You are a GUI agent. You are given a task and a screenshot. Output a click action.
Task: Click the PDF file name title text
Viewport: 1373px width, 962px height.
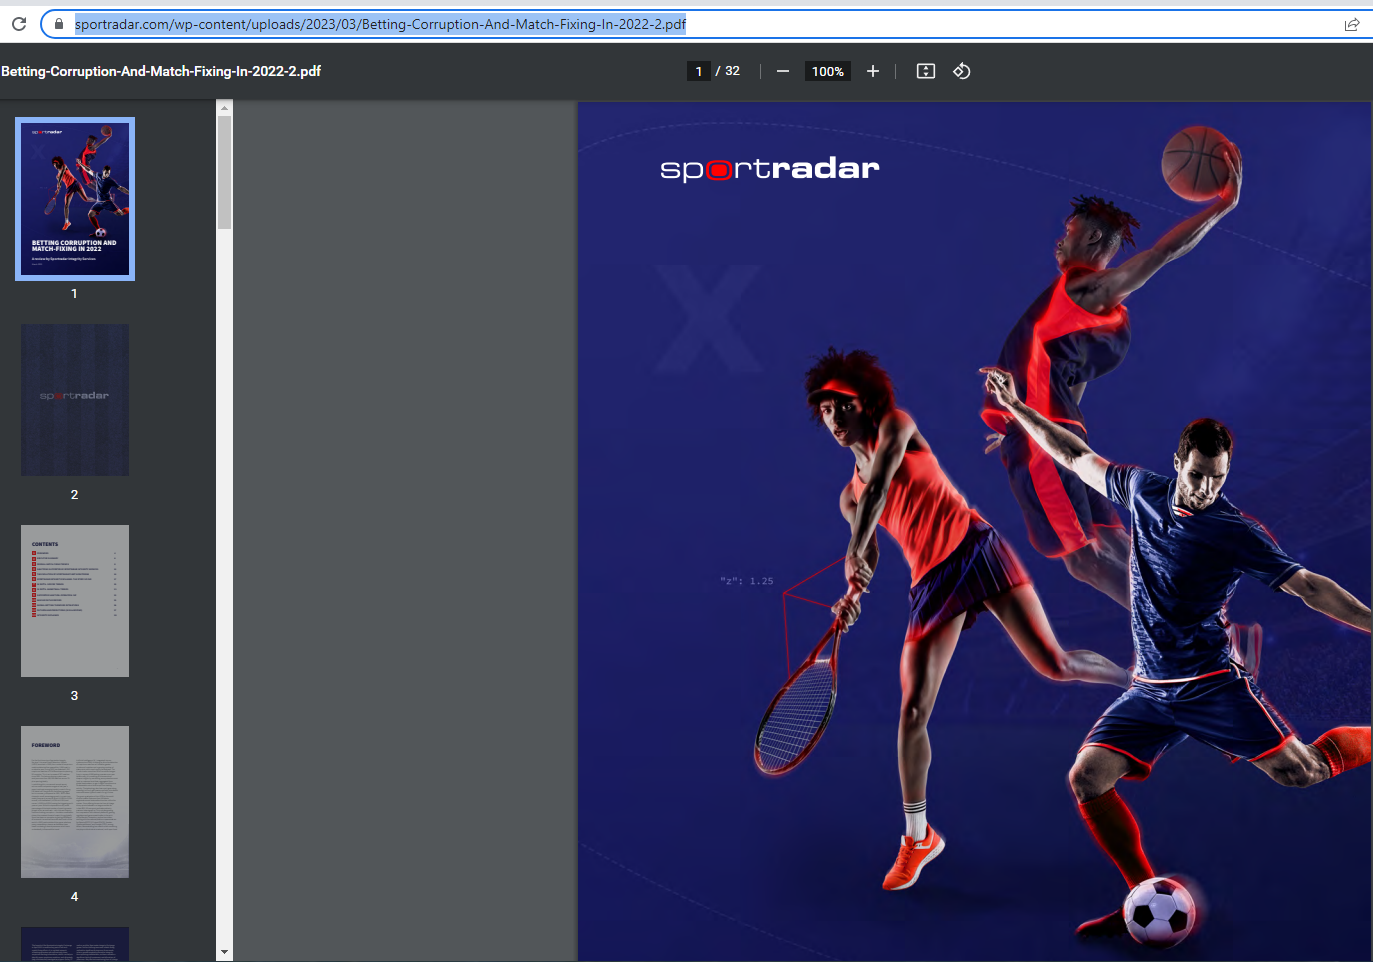161,71
